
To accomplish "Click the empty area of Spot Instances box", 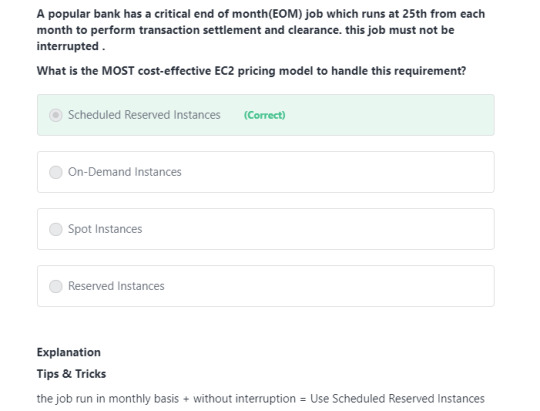I will (x=317, y=229).
